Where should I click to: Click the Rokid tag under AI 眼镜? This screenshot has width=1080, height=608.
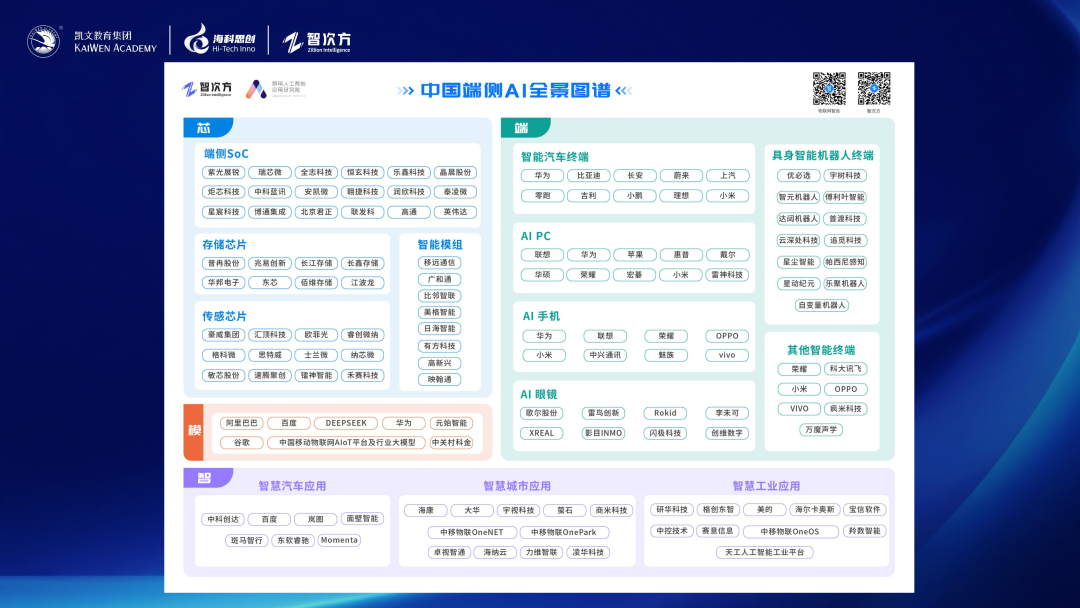[x=665, y=413]
